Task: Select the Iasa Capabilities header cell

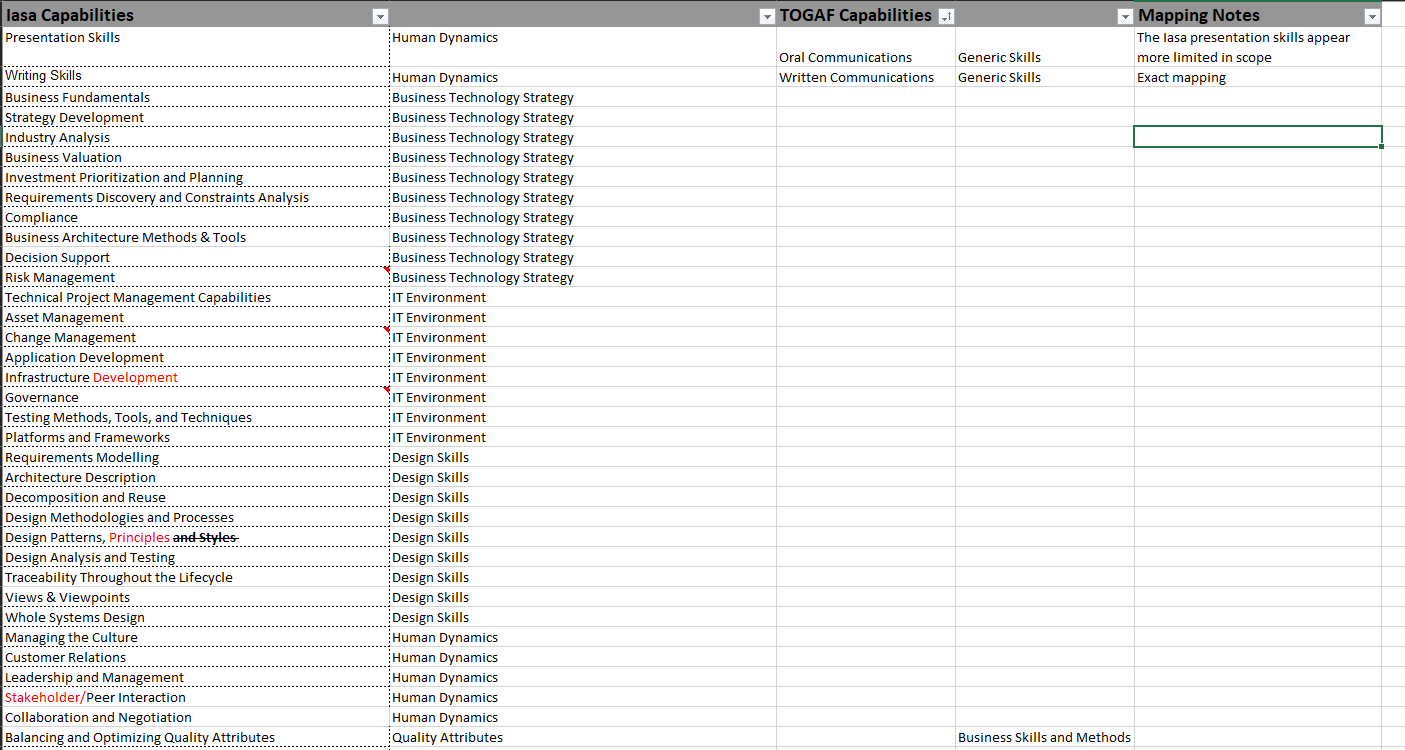Action: 195,15
